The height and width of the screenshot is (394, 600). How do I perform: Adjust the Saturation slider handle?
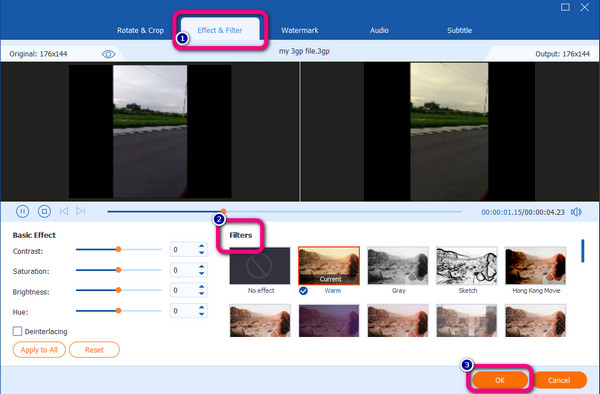[x=119, y=270]
